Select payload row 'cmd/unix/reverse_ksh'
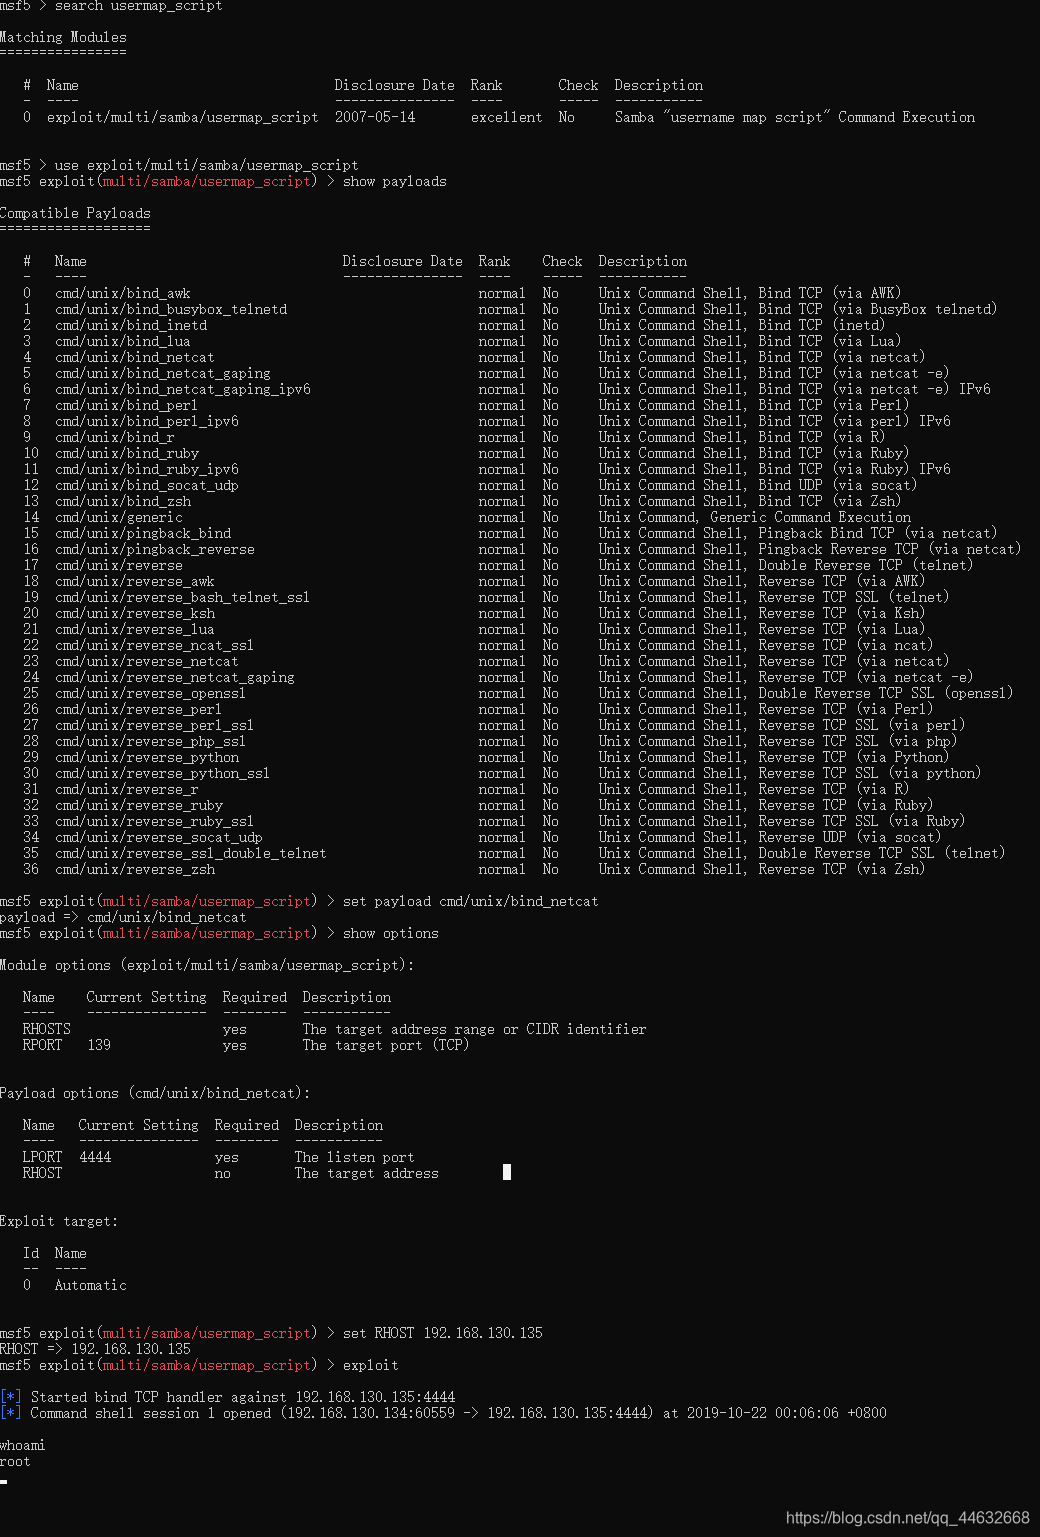This screenshot has height=1537, width=1040. (474, 613)
